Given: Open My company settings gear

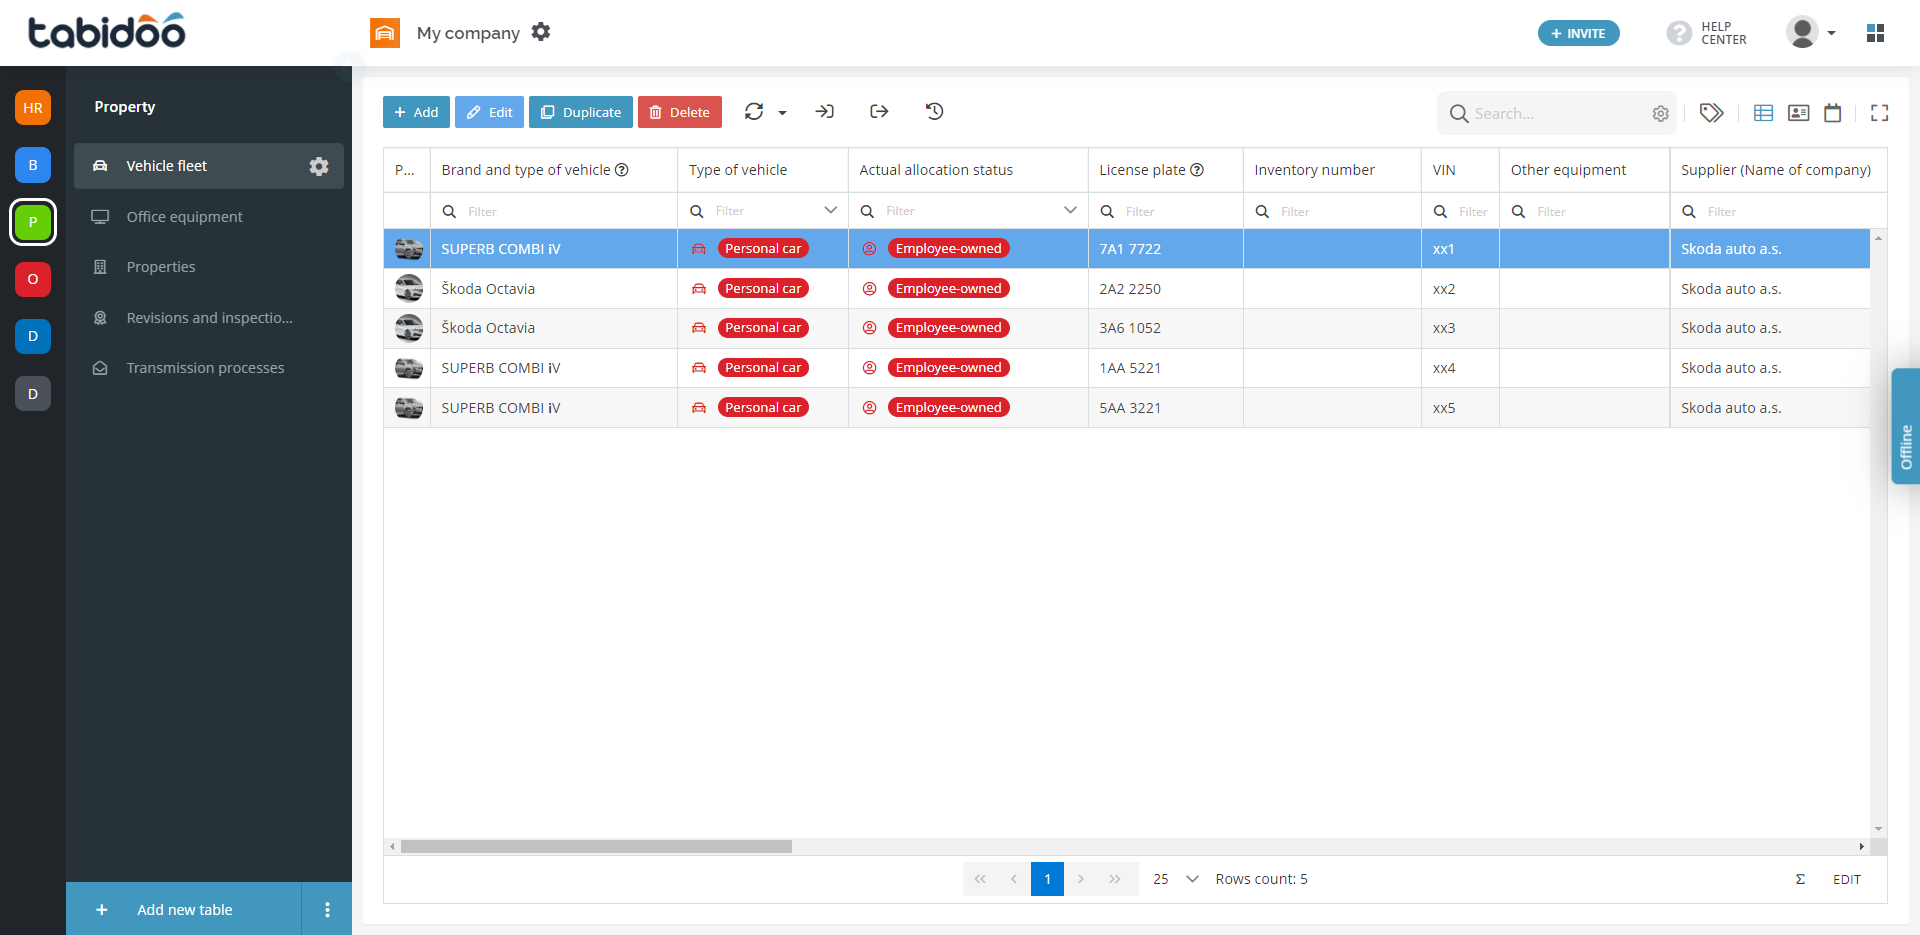Looking at the screenshot, I should 541,32.
